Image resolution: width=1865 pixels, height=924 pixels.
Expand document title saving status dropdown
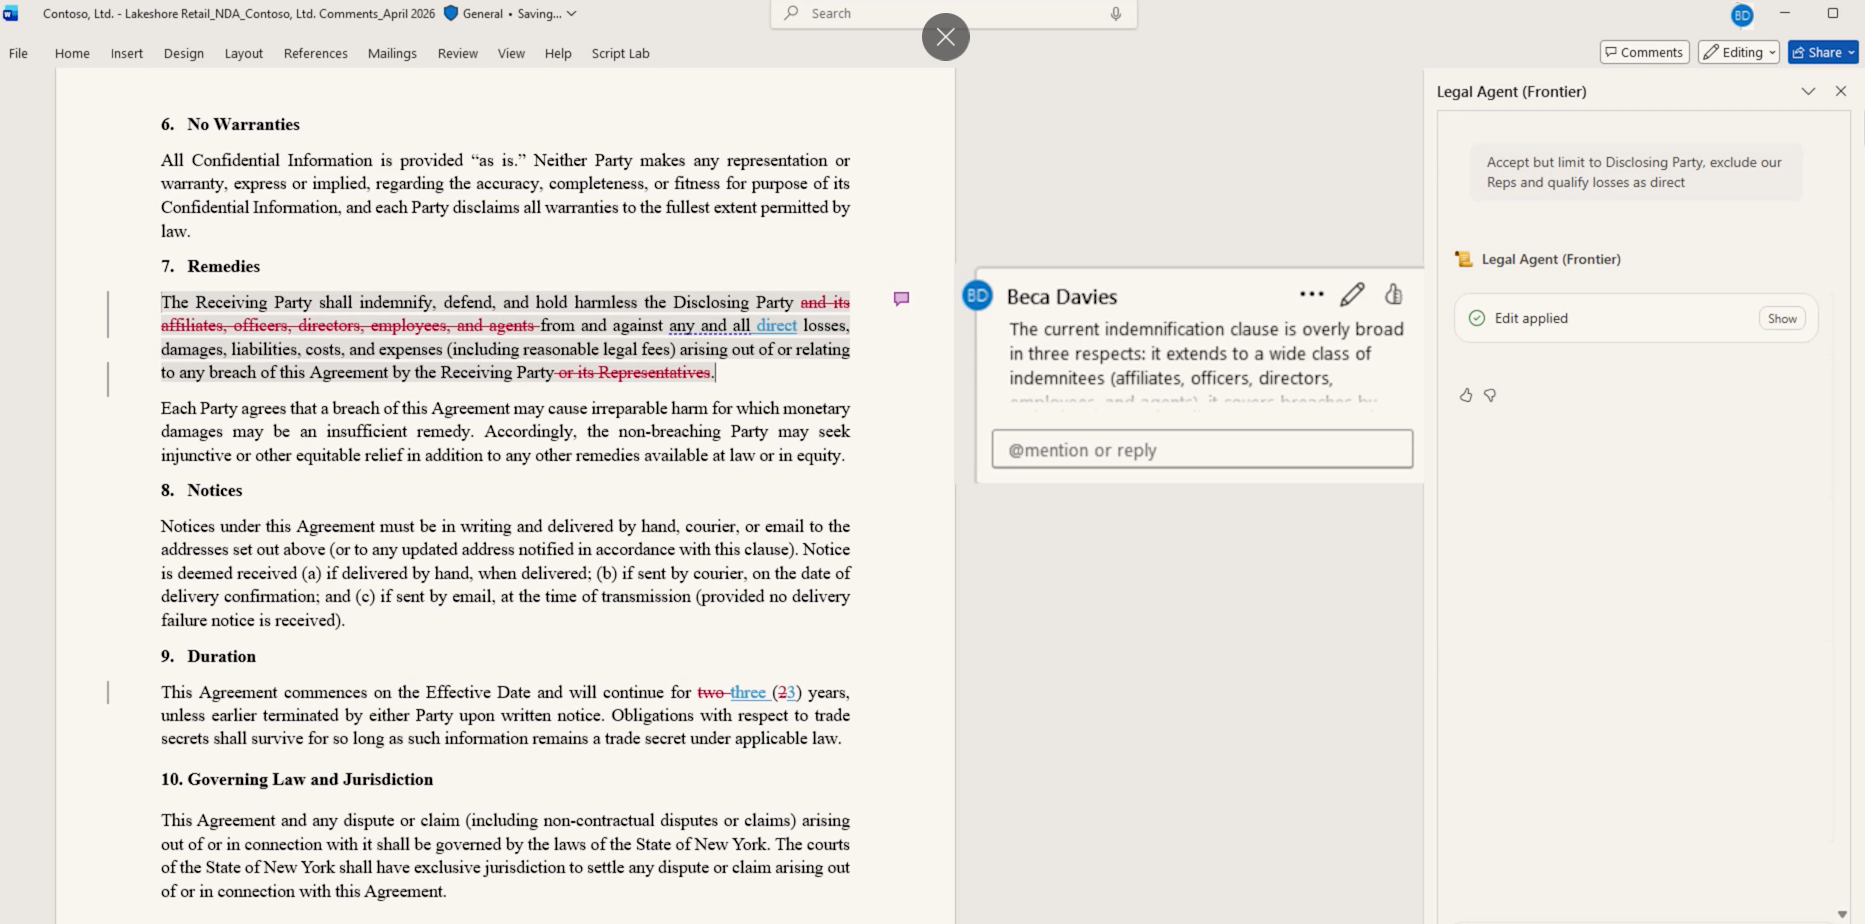tap(571, 14)
